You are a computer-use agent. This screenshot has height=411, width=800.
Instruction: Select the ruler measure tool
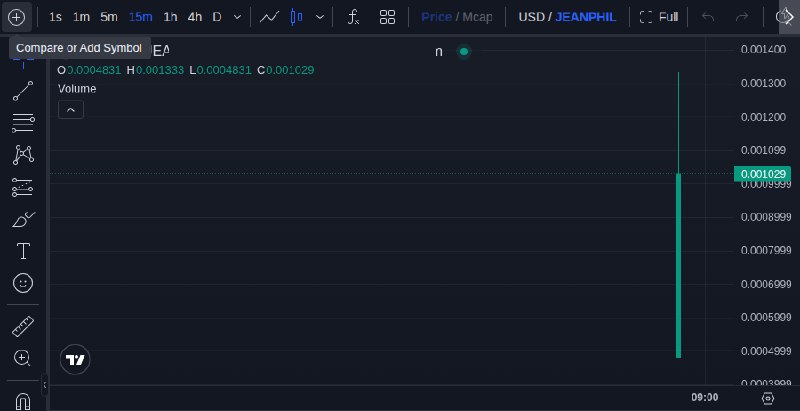coord(23,326)
